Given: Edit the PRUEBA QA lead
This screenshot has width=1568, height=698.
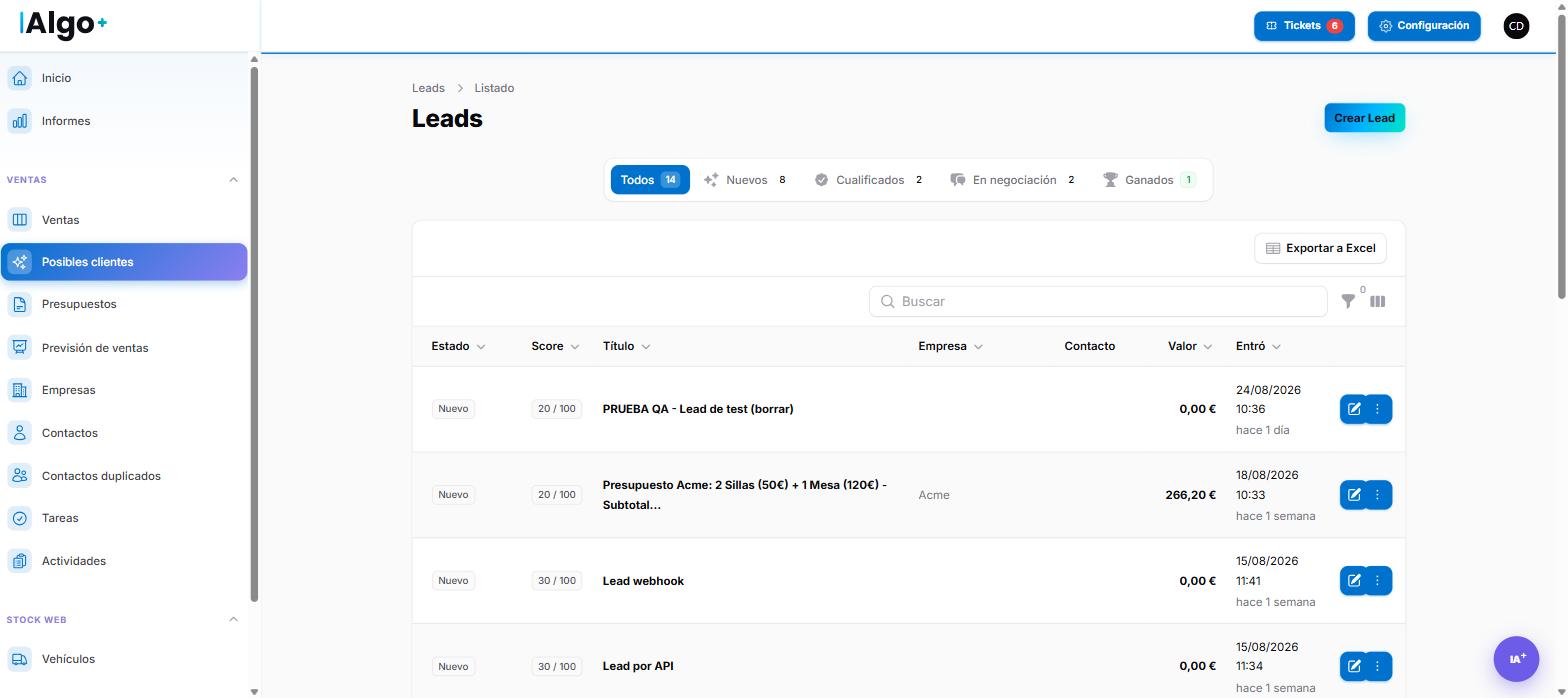Looking at the screenshot, I should tap(1353, 409).
